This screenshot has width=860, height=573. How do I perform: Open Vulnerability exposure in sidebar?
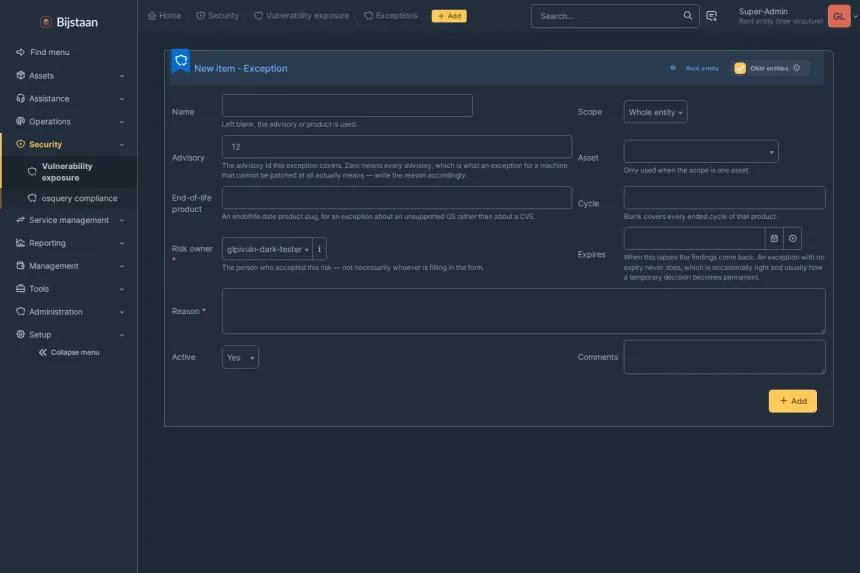69,172
